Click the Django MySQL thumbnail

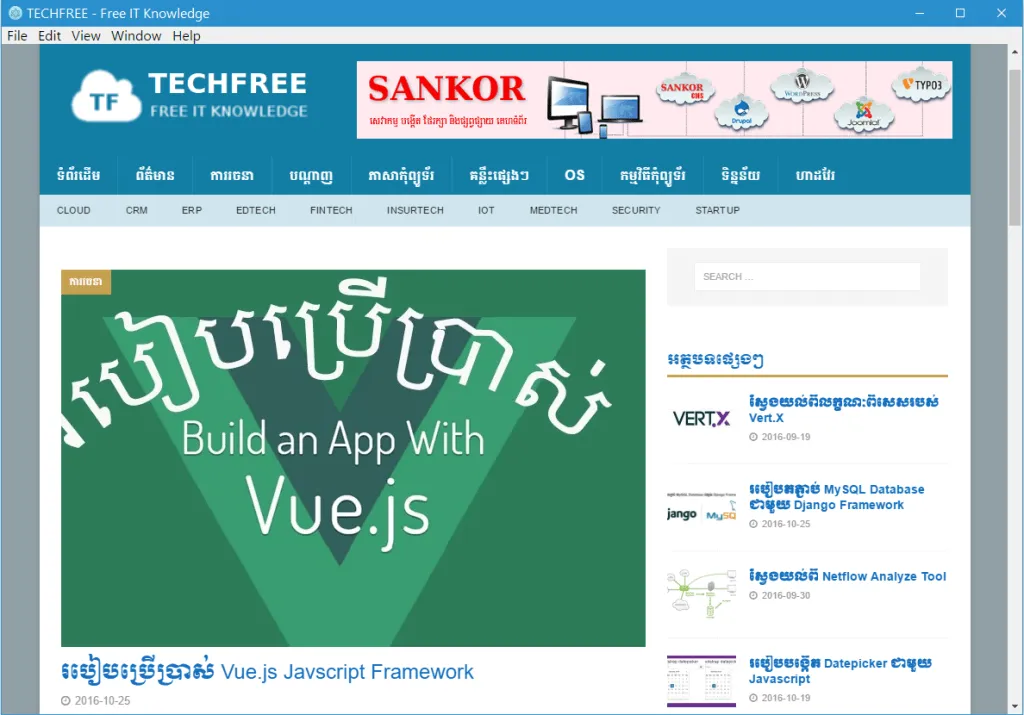coord(701,506)
